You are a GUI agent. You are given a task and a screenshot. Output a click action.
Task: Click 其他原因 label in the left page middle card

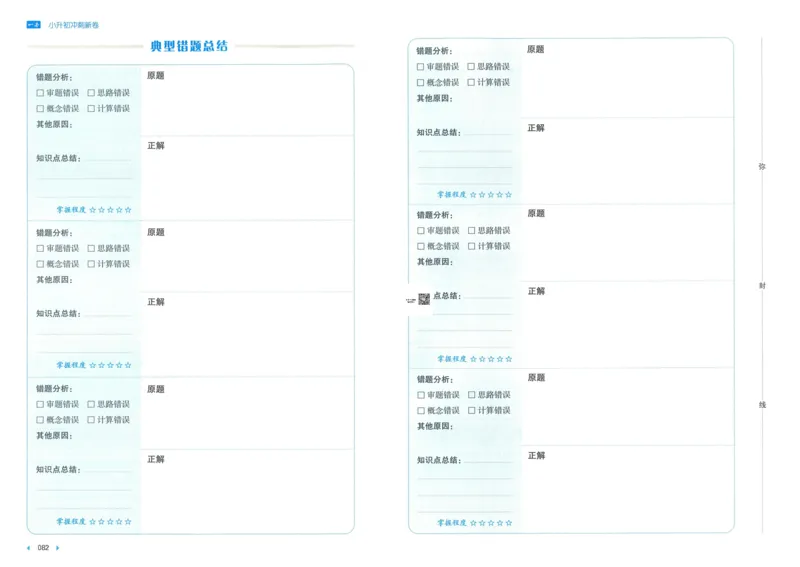[x=54, y=280]
